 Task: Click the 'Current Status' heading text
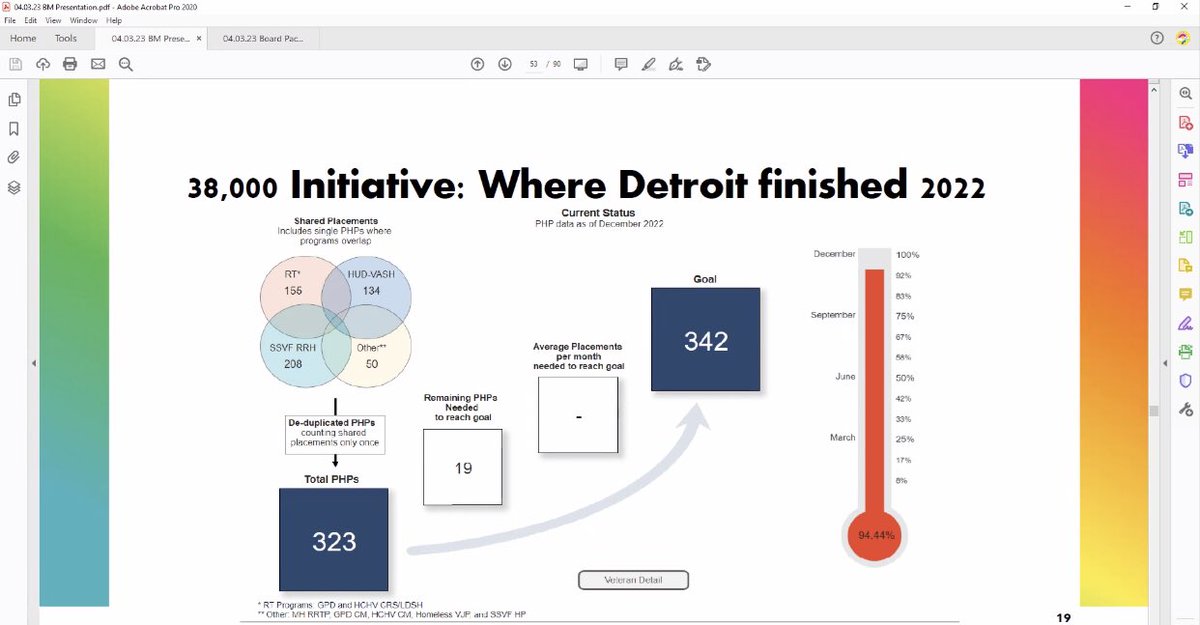pyautogui.click(x=598, y=213)
